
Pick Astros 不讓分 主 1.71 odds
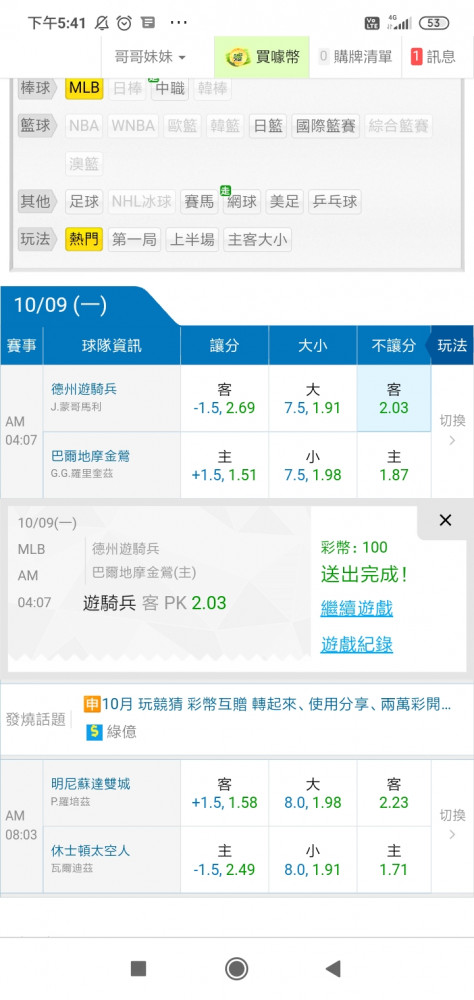(394, 860)
